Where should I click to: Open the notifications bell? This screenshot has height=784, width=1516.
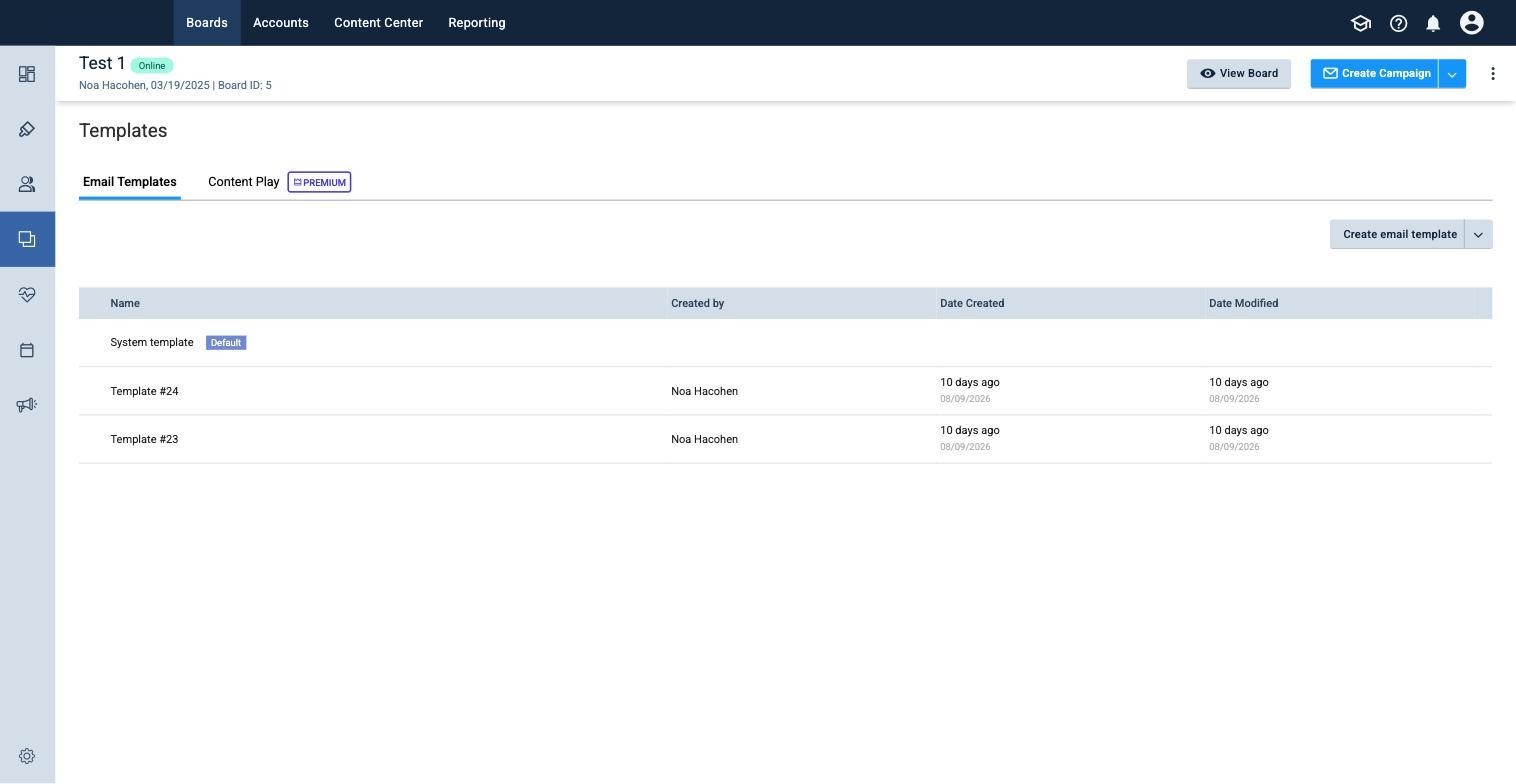pos(1433,23)
